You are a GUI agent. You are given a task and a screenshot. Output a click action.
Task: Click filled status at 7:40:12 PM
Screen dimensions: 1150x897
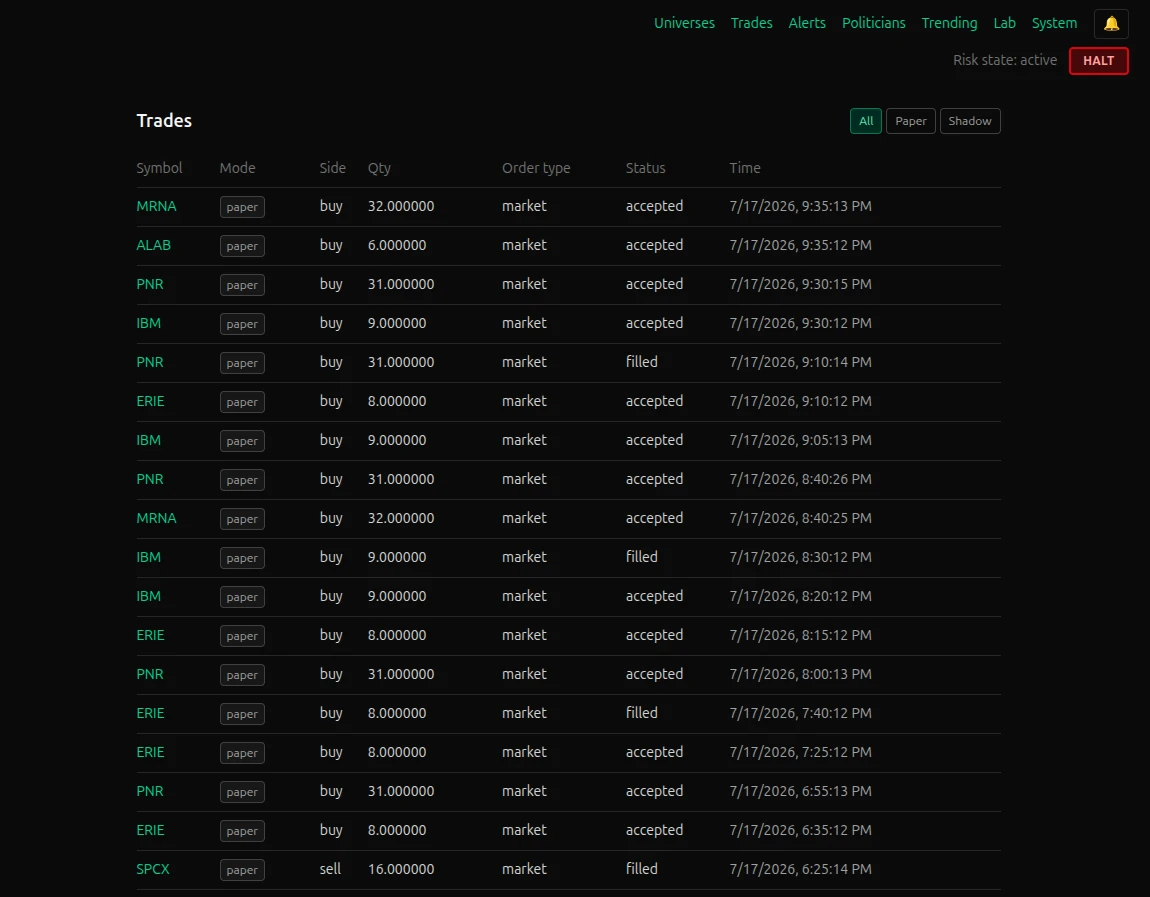(642, 713)
